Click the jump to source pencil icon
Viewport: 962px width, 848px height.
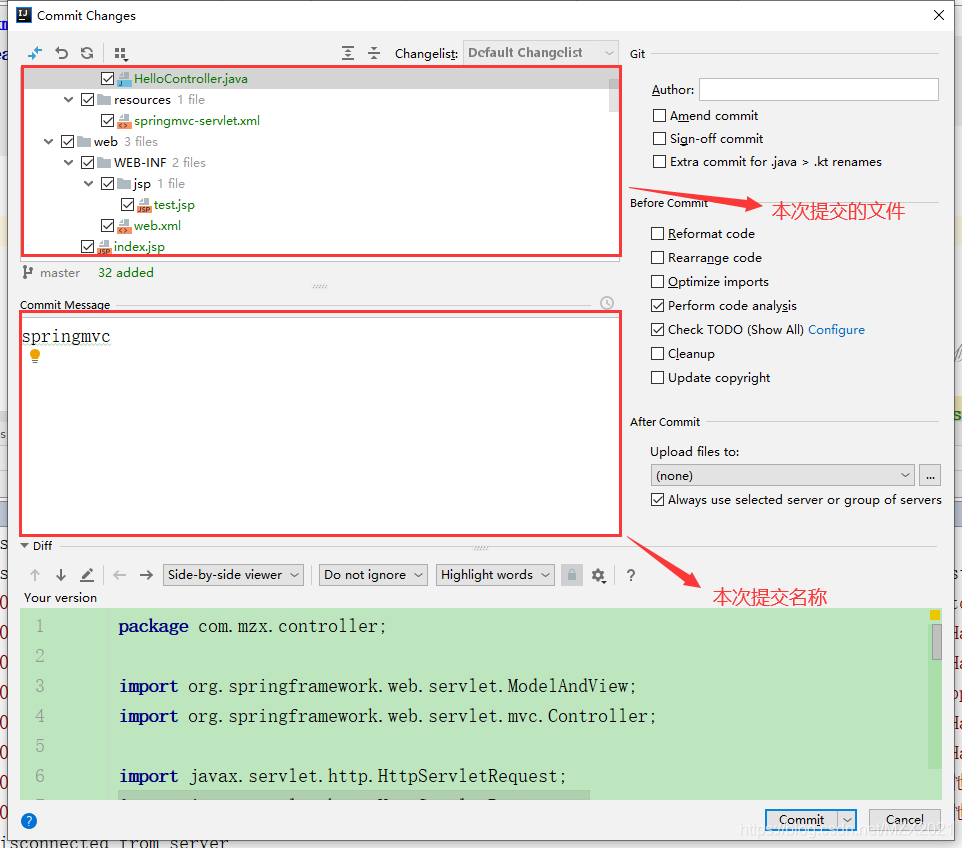tap(87, 575)
